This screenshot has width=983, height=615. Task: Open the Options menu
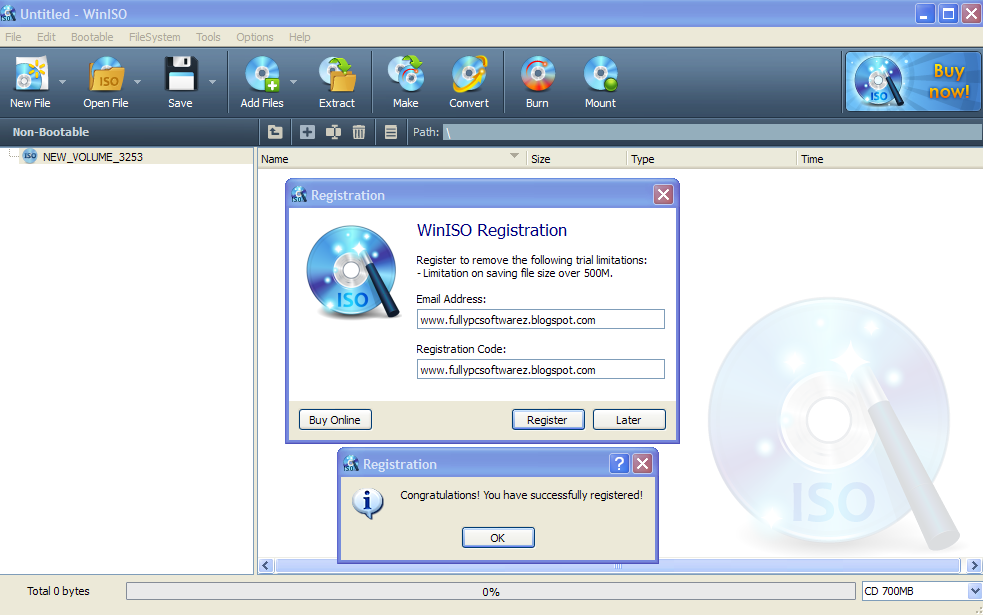click(255, 37)
